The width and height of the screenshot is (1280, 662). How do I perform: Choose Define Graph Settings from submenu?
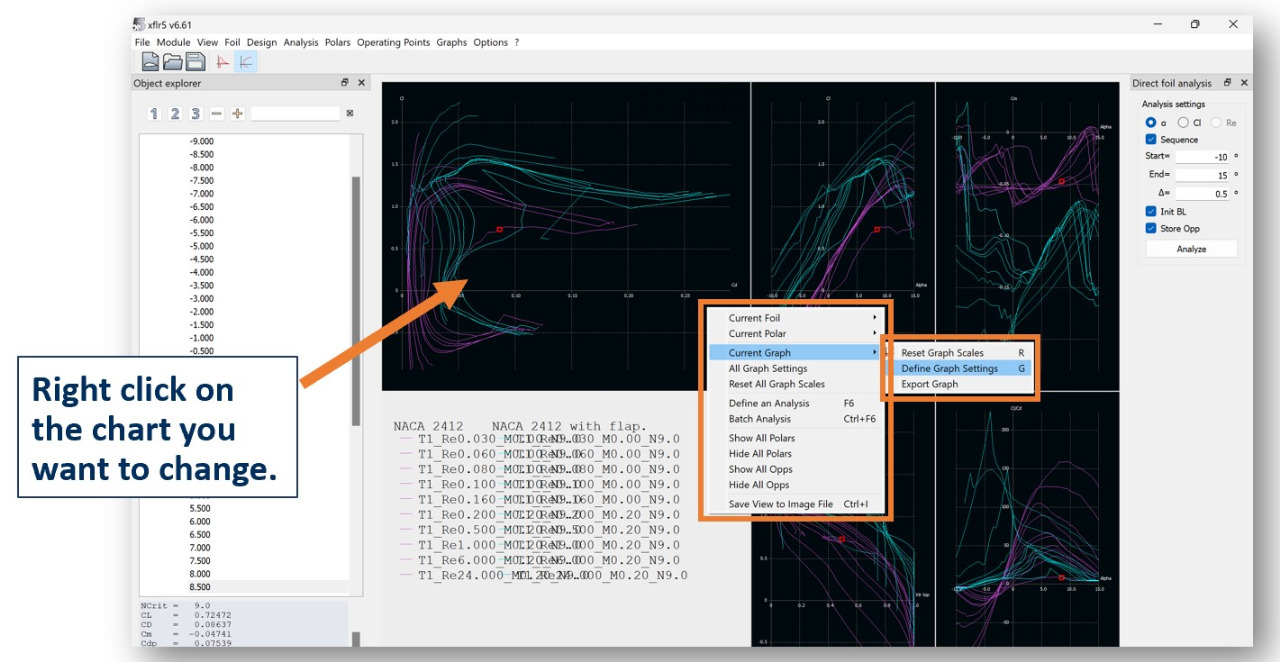click(950, 369)
